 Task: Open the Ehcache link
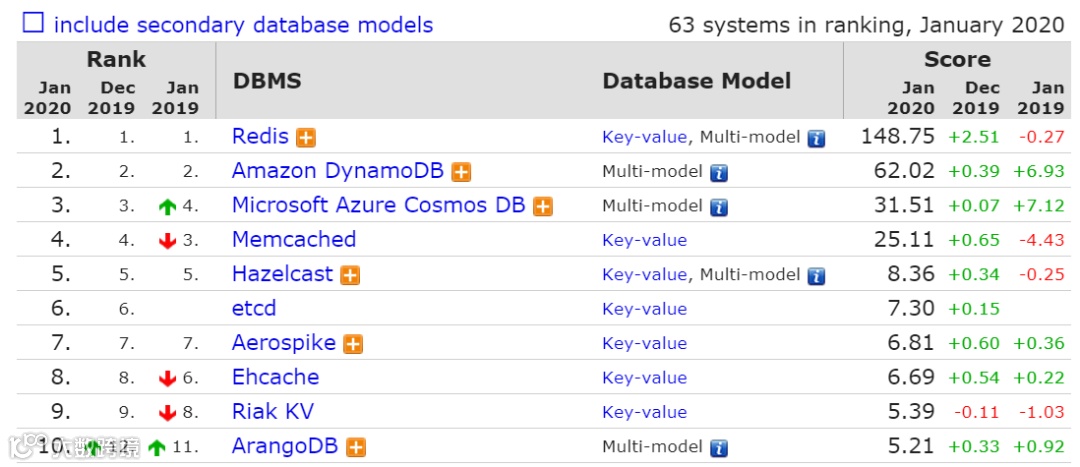pyautogui.click(x=275, y=378)
